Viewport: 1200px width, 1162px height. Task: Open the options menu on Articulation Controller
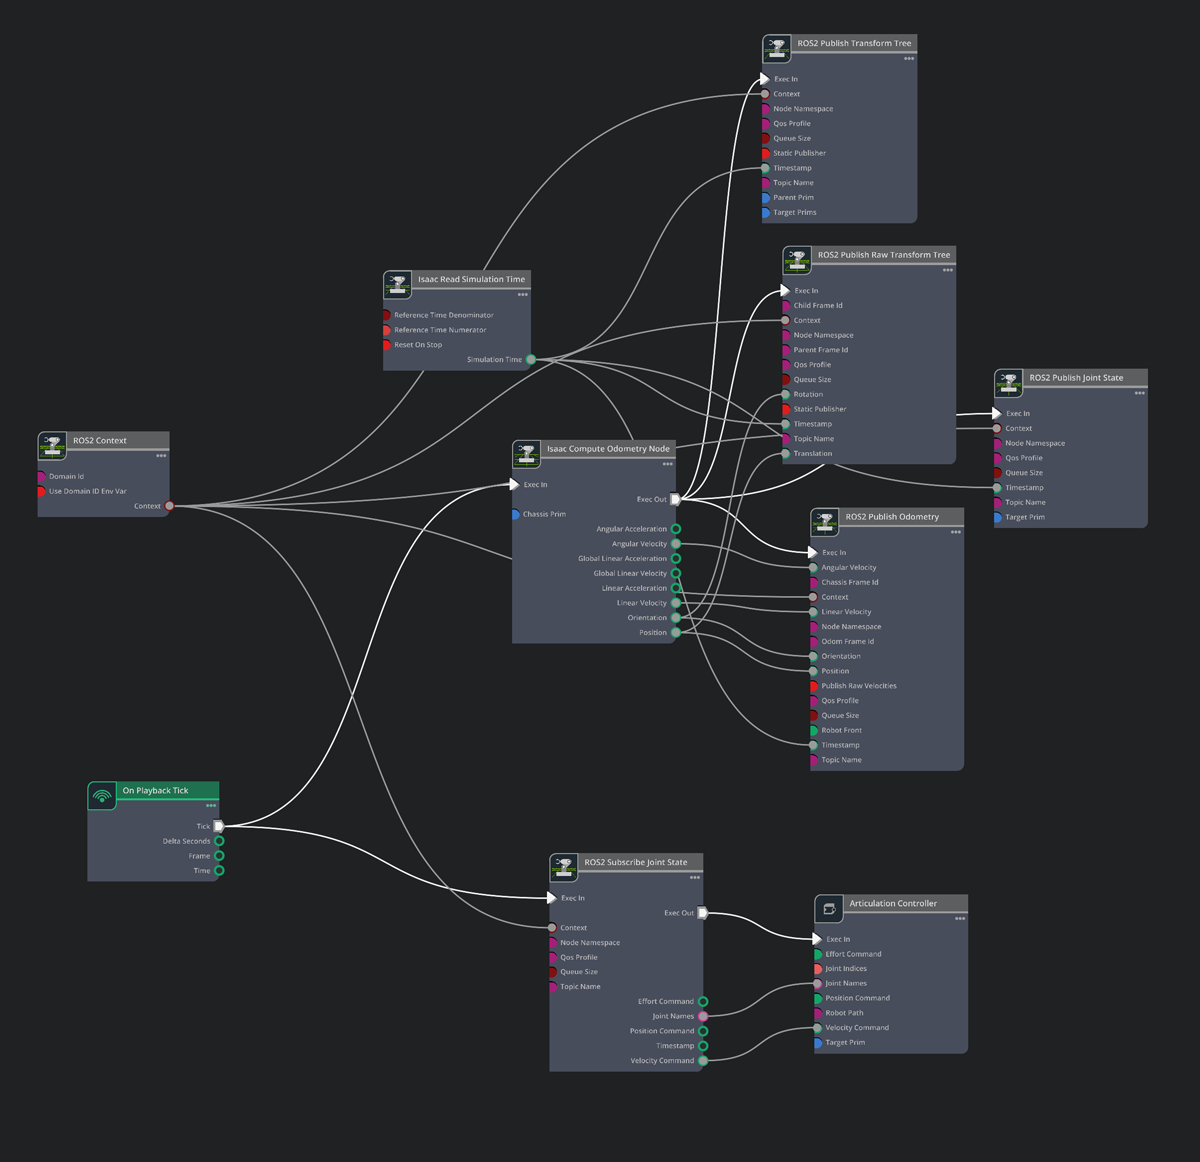[960, 918]
